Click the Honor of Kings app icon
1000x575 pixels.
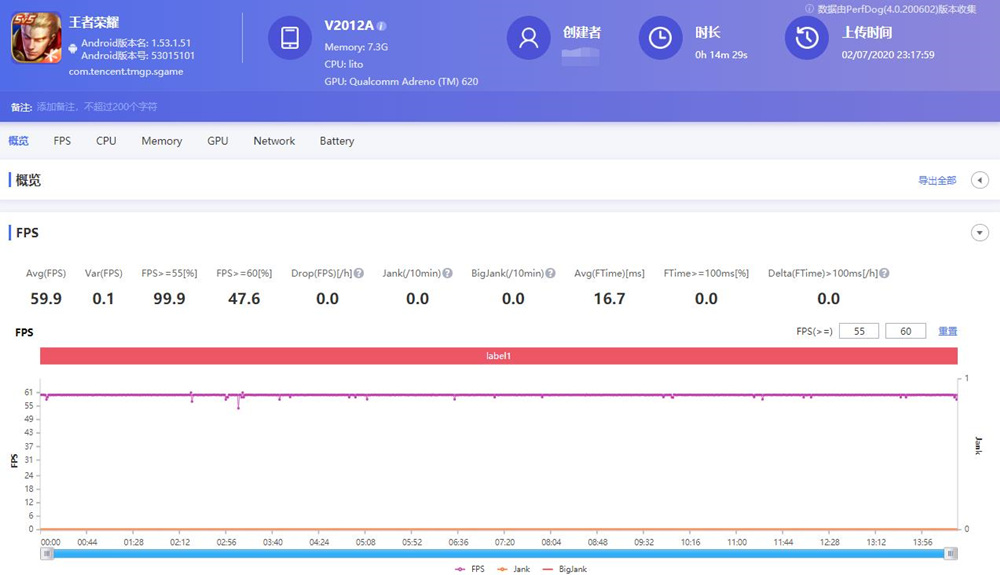pyautogui.click(x=36, y=38)
